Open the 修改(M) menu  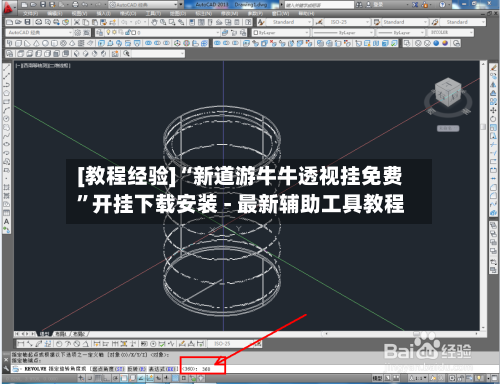pyautogui.click(x=230, y=14)
